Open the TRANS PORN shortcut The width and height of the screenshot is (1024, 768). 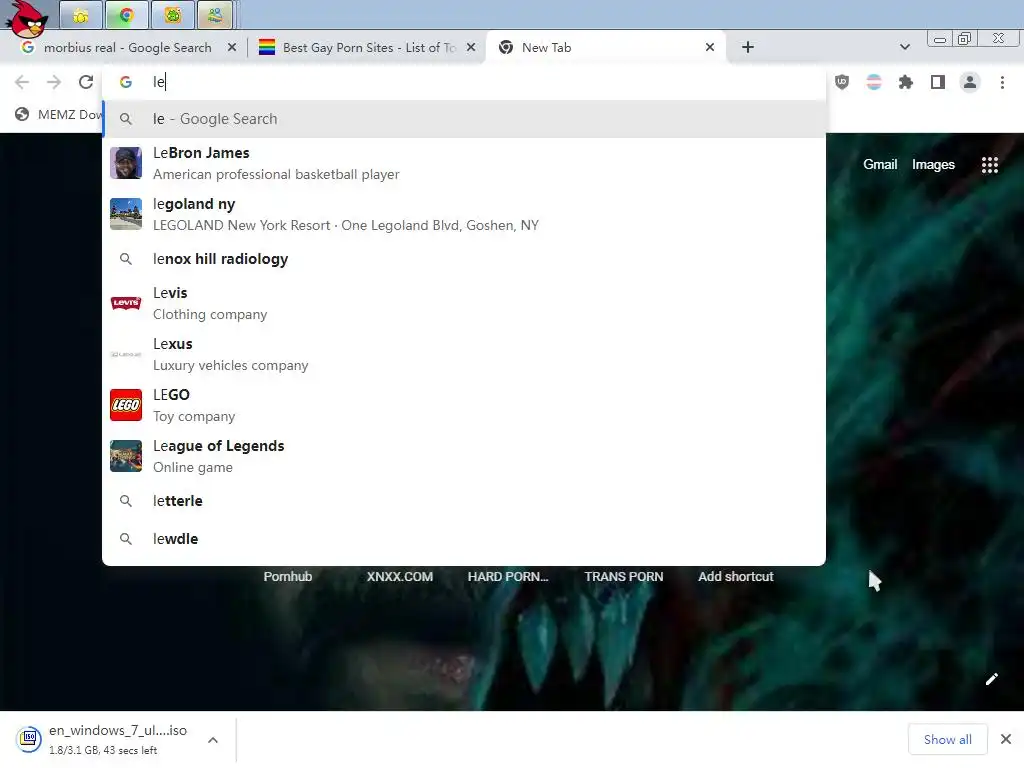[624, 577]
